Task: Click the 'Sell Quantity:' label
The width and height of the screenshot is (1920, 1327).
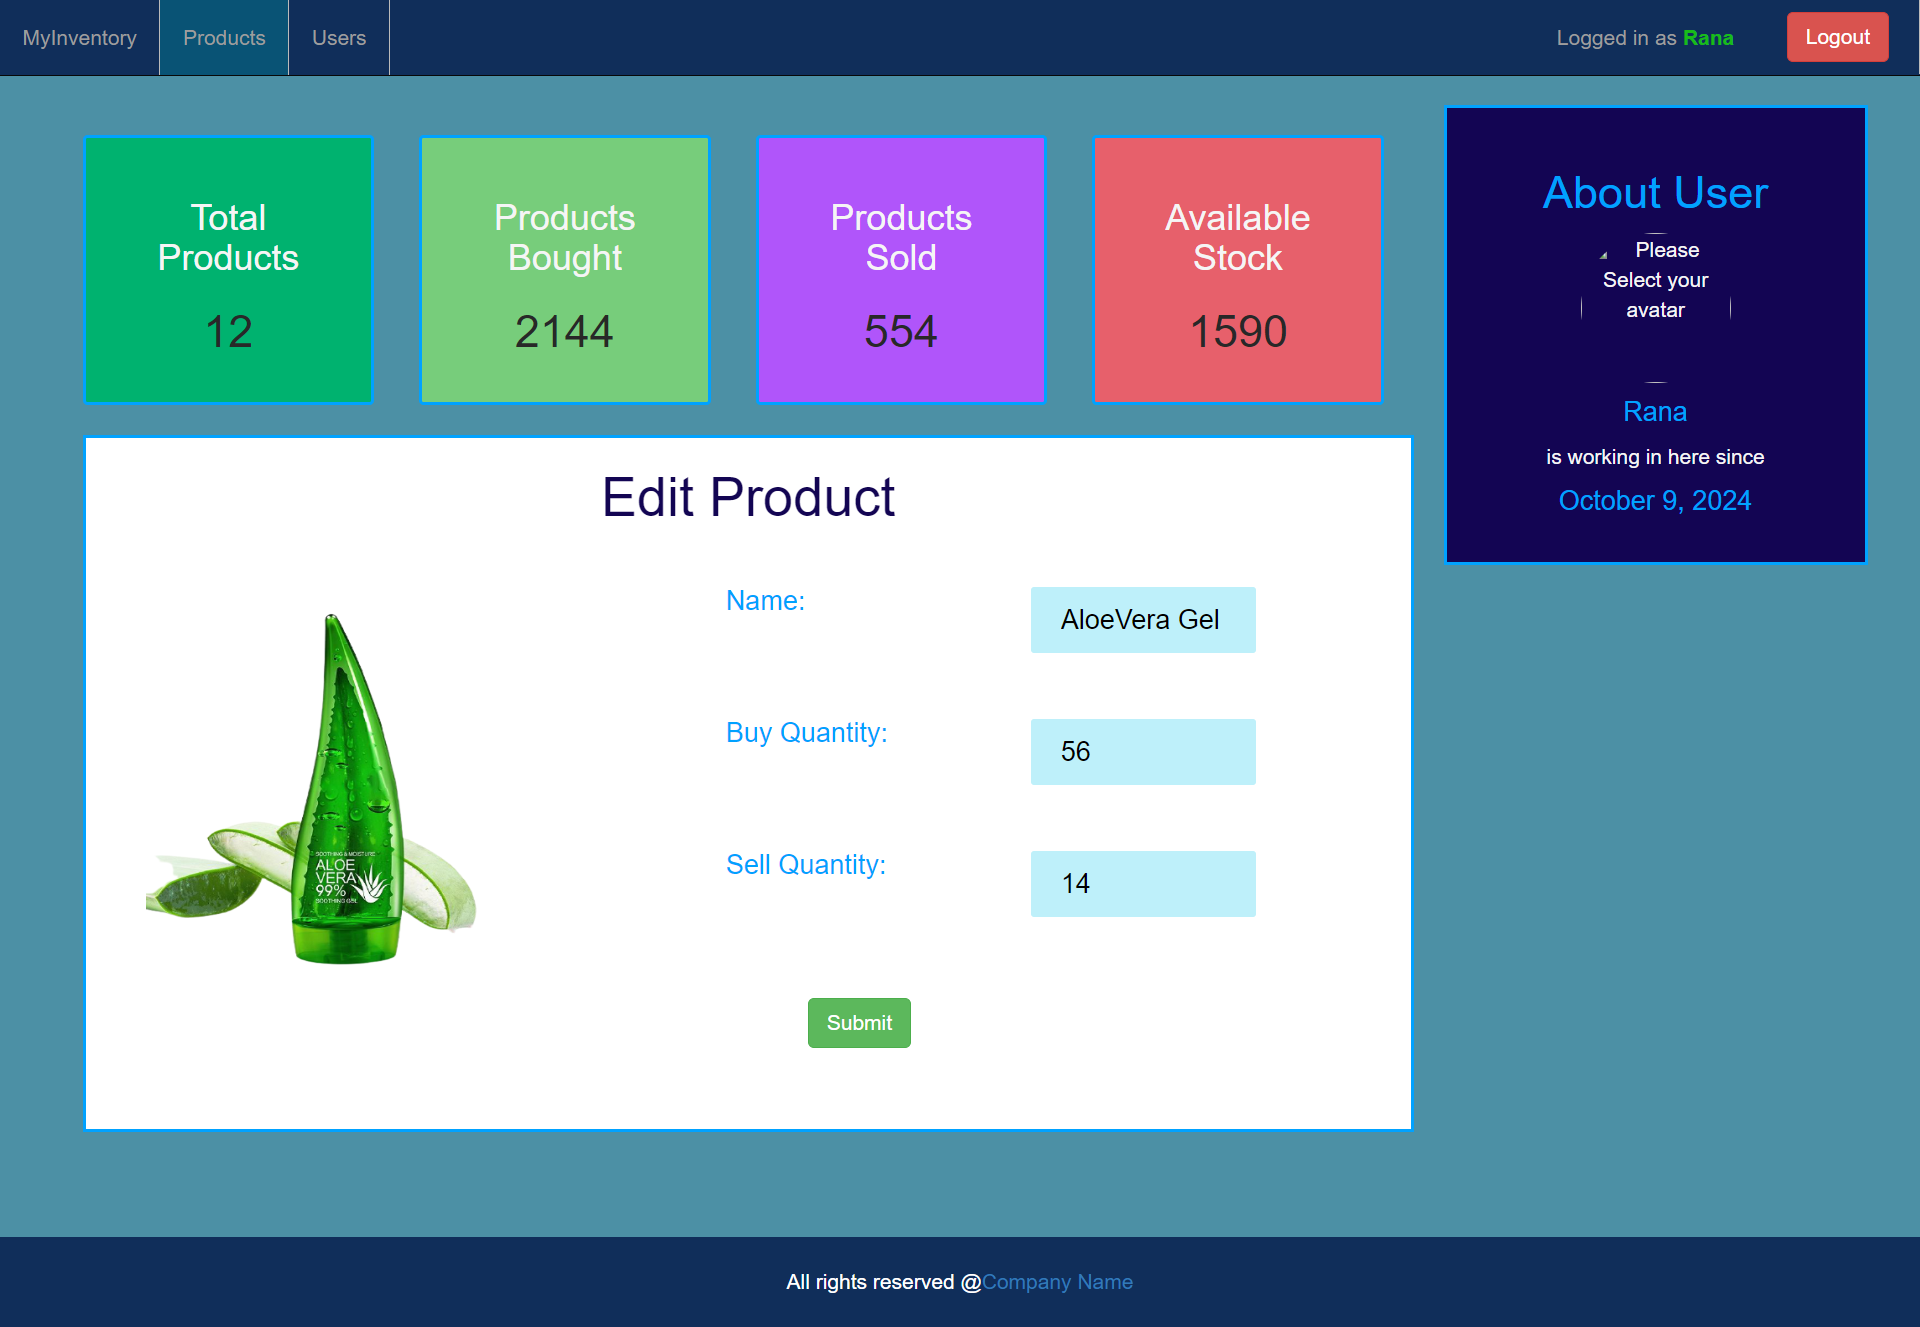Action: point(806,865)
